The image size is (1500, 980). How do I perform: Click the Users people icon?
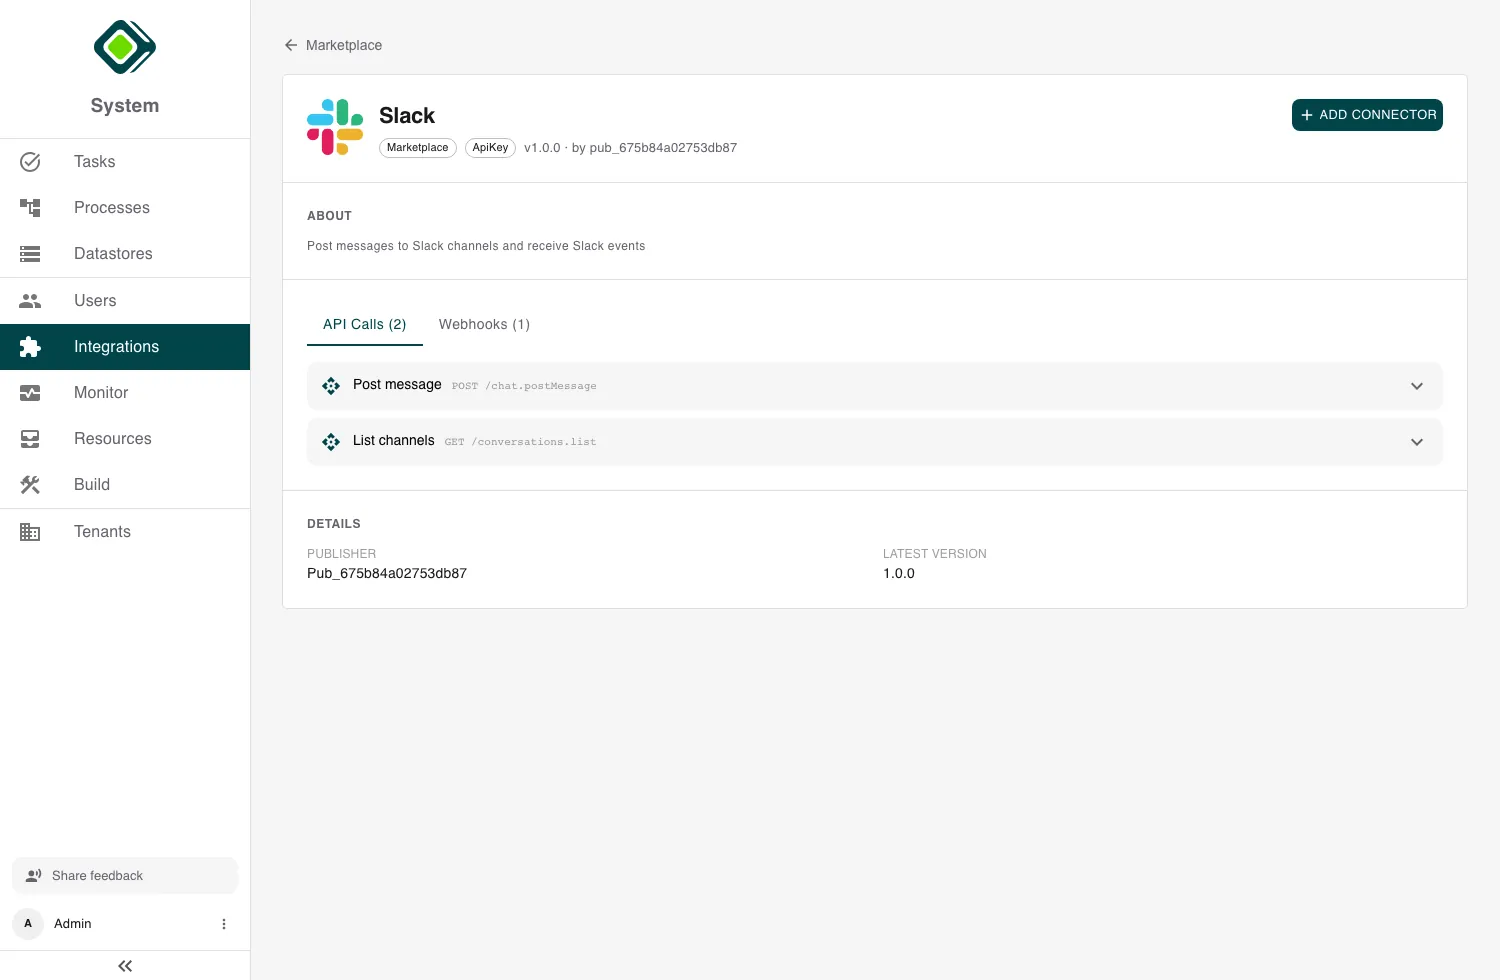tap(30, 301)
